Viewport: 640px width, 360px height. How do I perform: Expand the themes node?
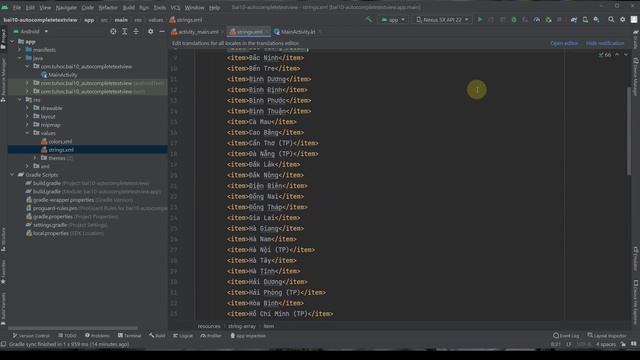pos(35,158)
